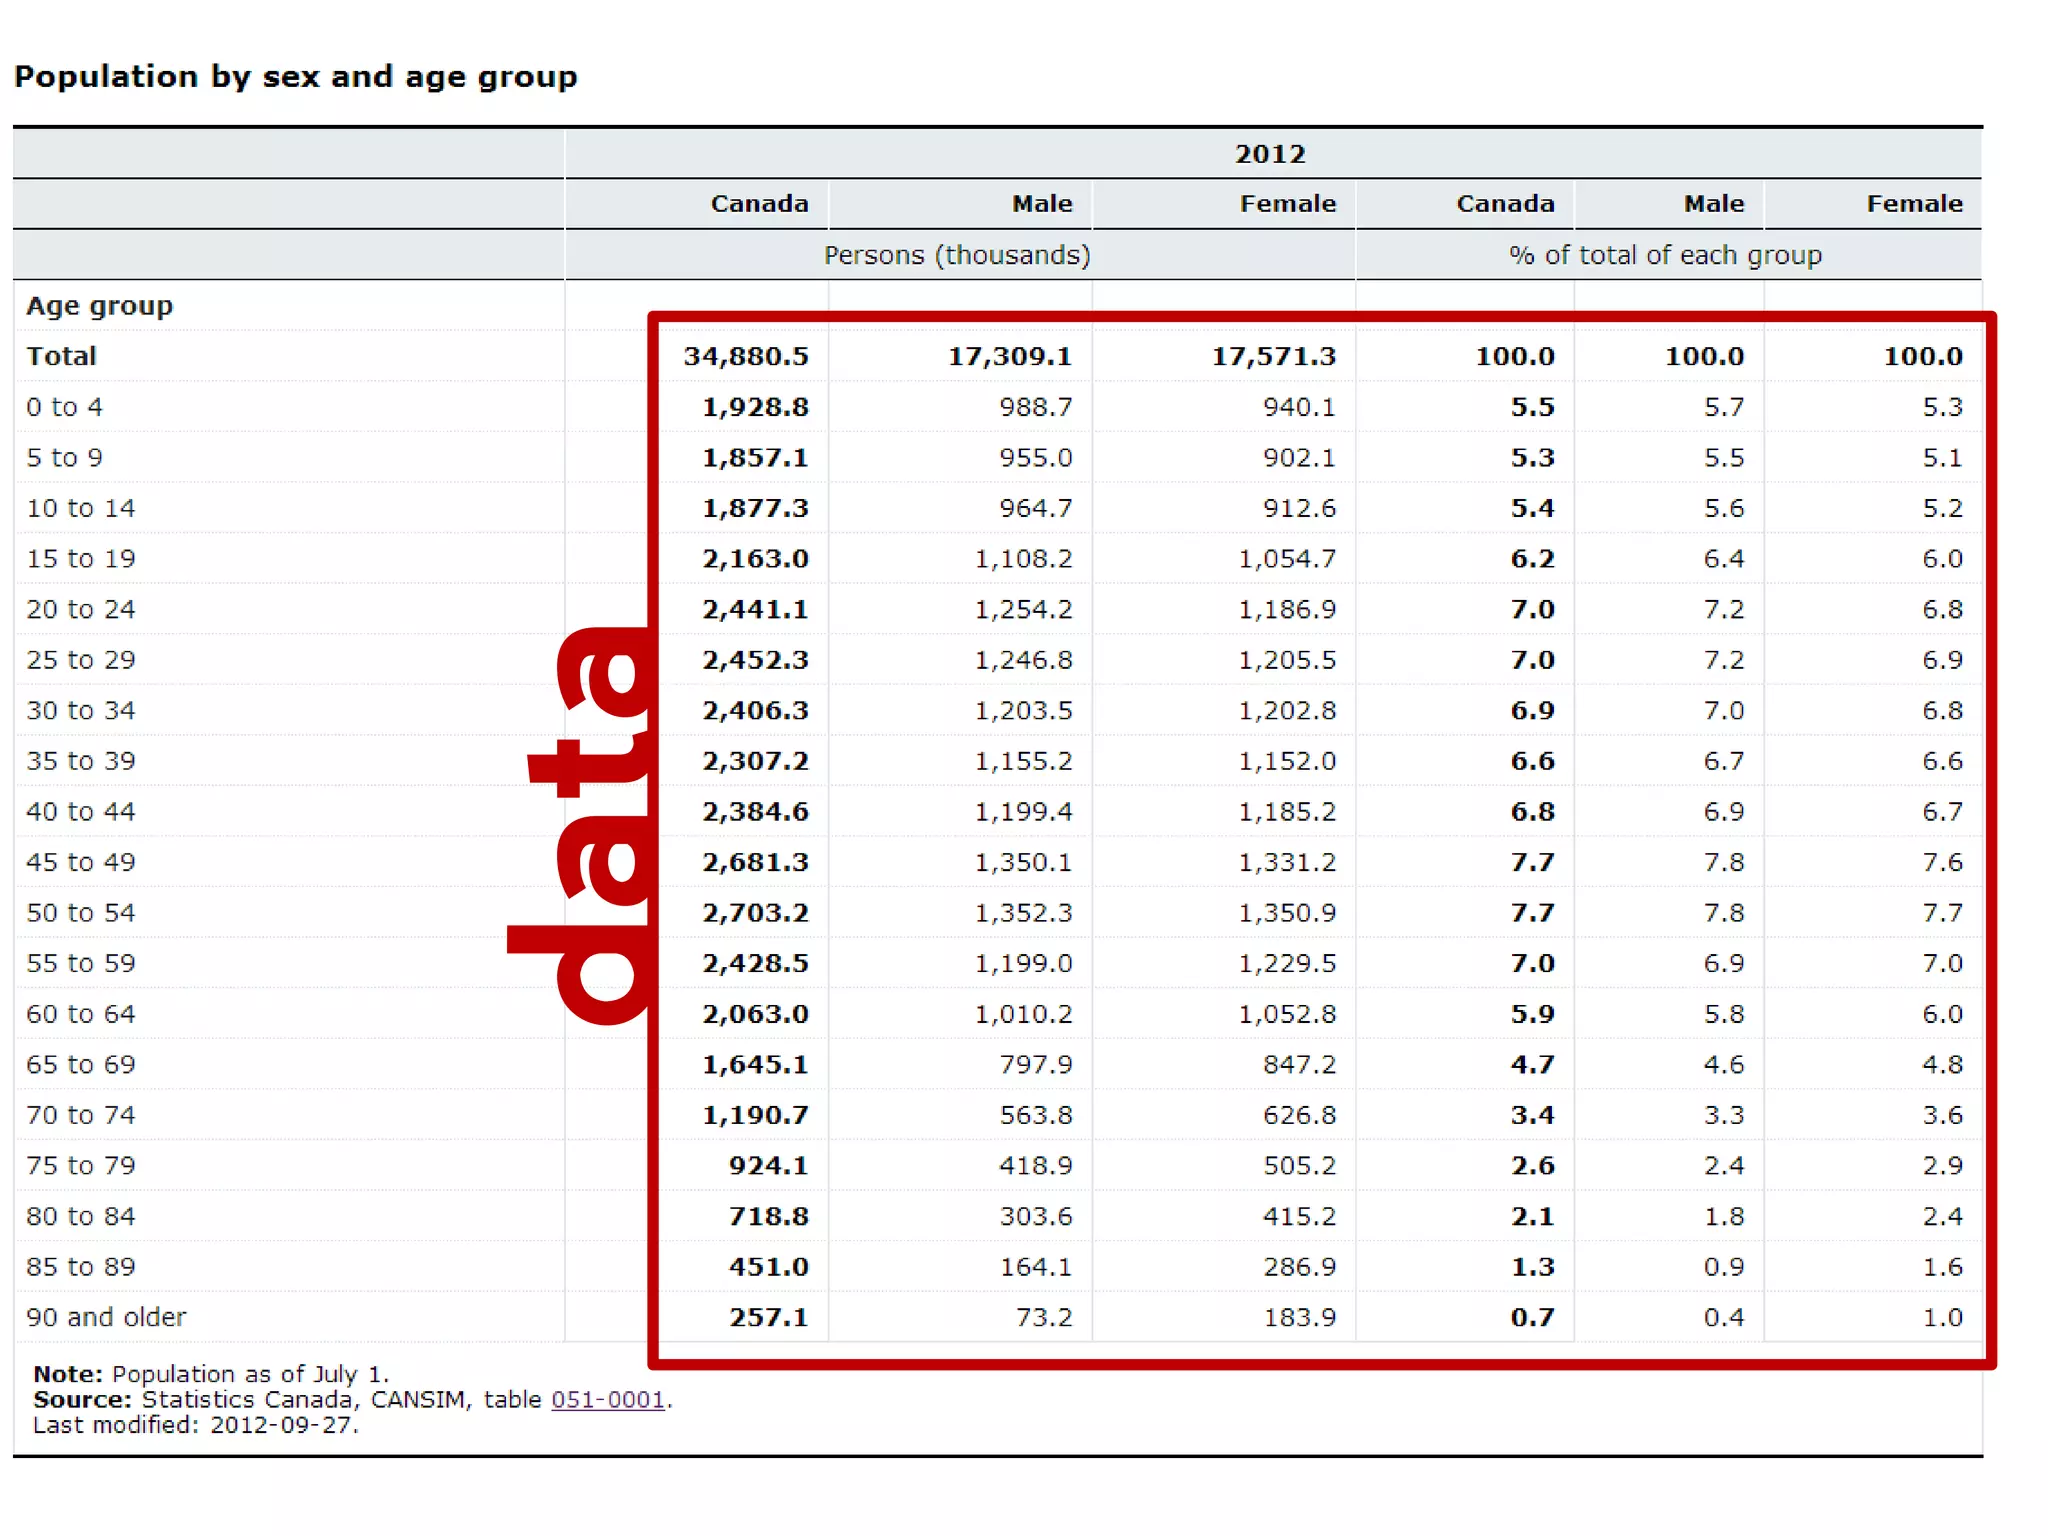Click the 34,880.5 total population cell
Image resolution: width=2048 pixels, height=1536 pixels.
pyautogui.click(x=746, y=356)
